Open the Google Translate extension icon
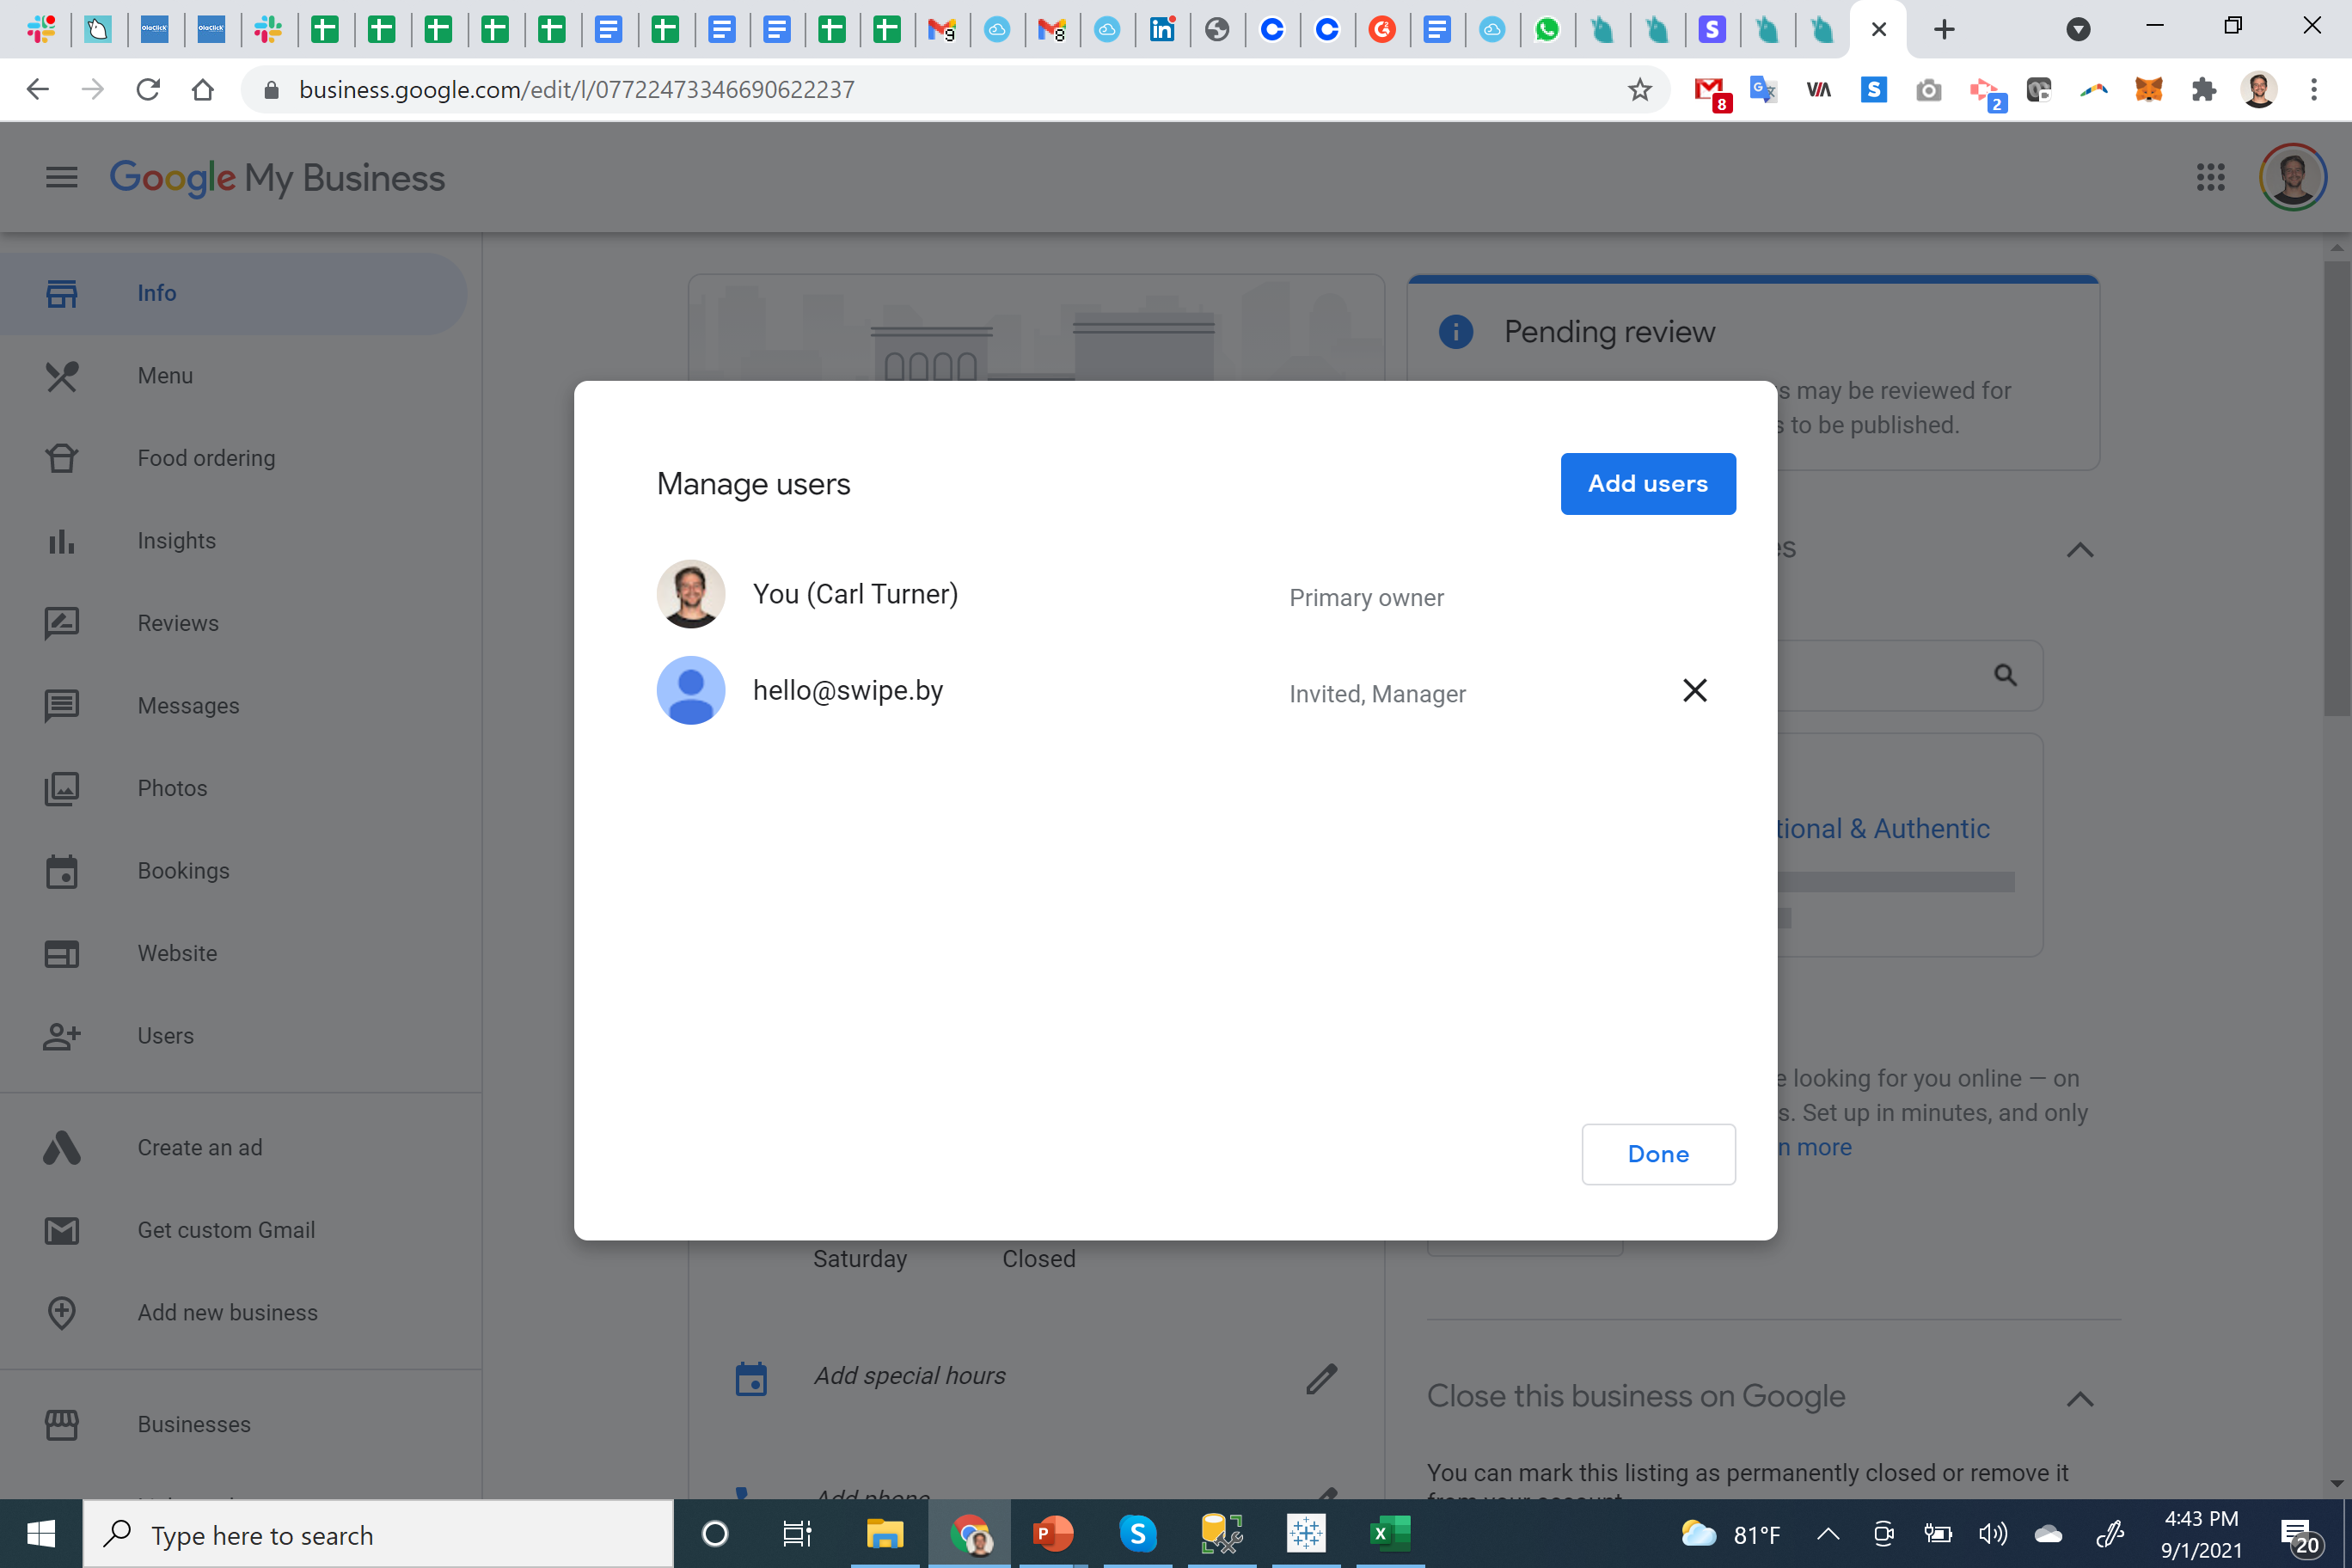Image resolution: width=2352 pixels, height=1568 pixels. point(1763,90)
